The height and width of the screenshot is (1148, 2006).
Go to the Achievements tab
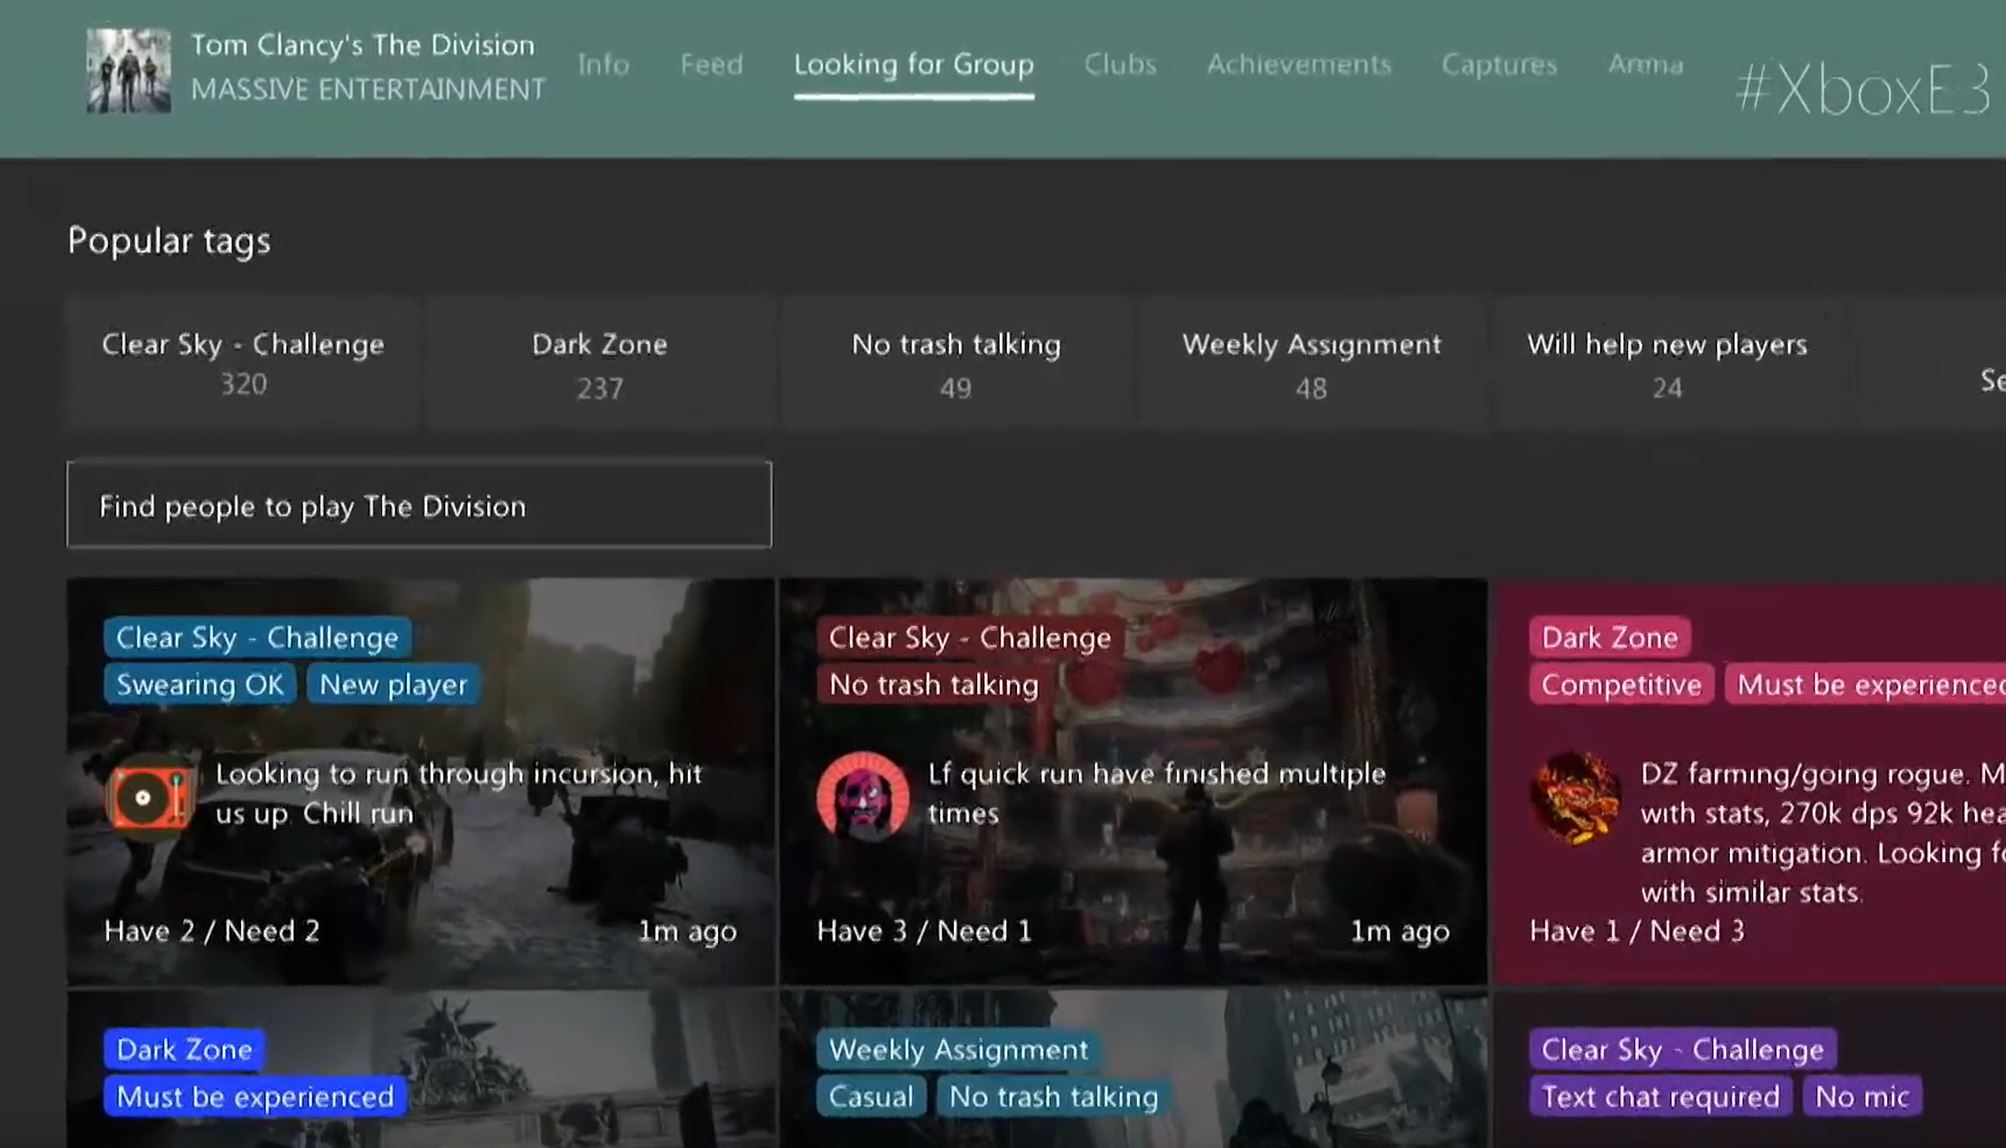(x=1298, y=65)
